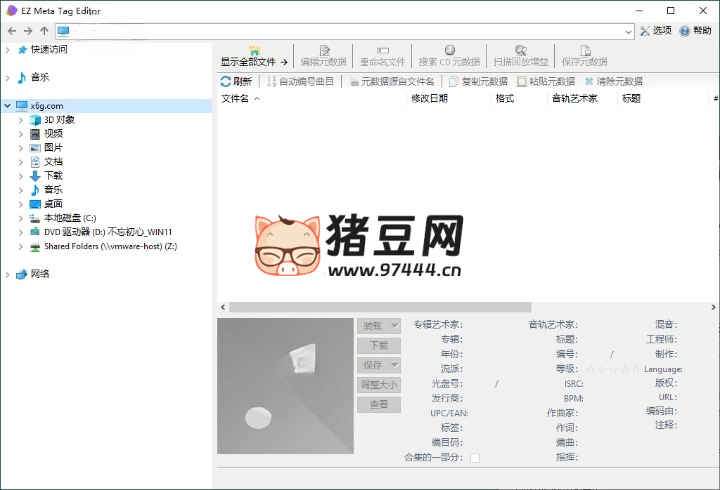Select 本地磁盘 (C:) drive icon
This screenshot has width=720, height=490.
(35, 218)
